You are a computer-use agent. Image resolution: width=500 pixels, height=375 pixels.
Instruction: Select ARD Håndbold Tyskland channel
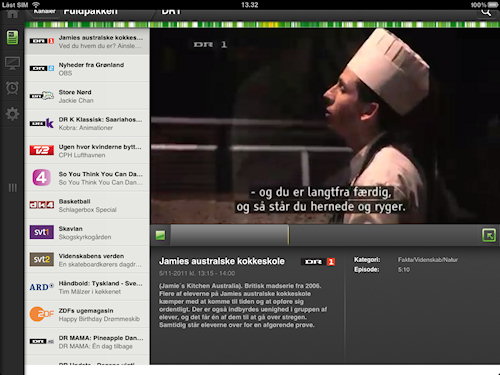[x=87, y=287]
